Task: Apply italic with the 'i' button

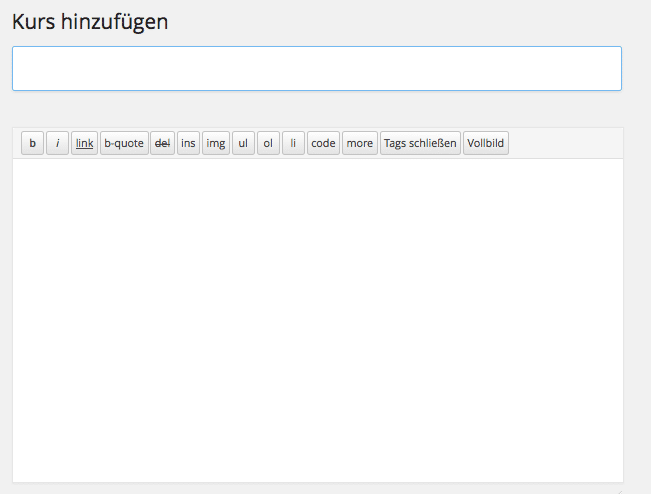Action: [57, 143]
